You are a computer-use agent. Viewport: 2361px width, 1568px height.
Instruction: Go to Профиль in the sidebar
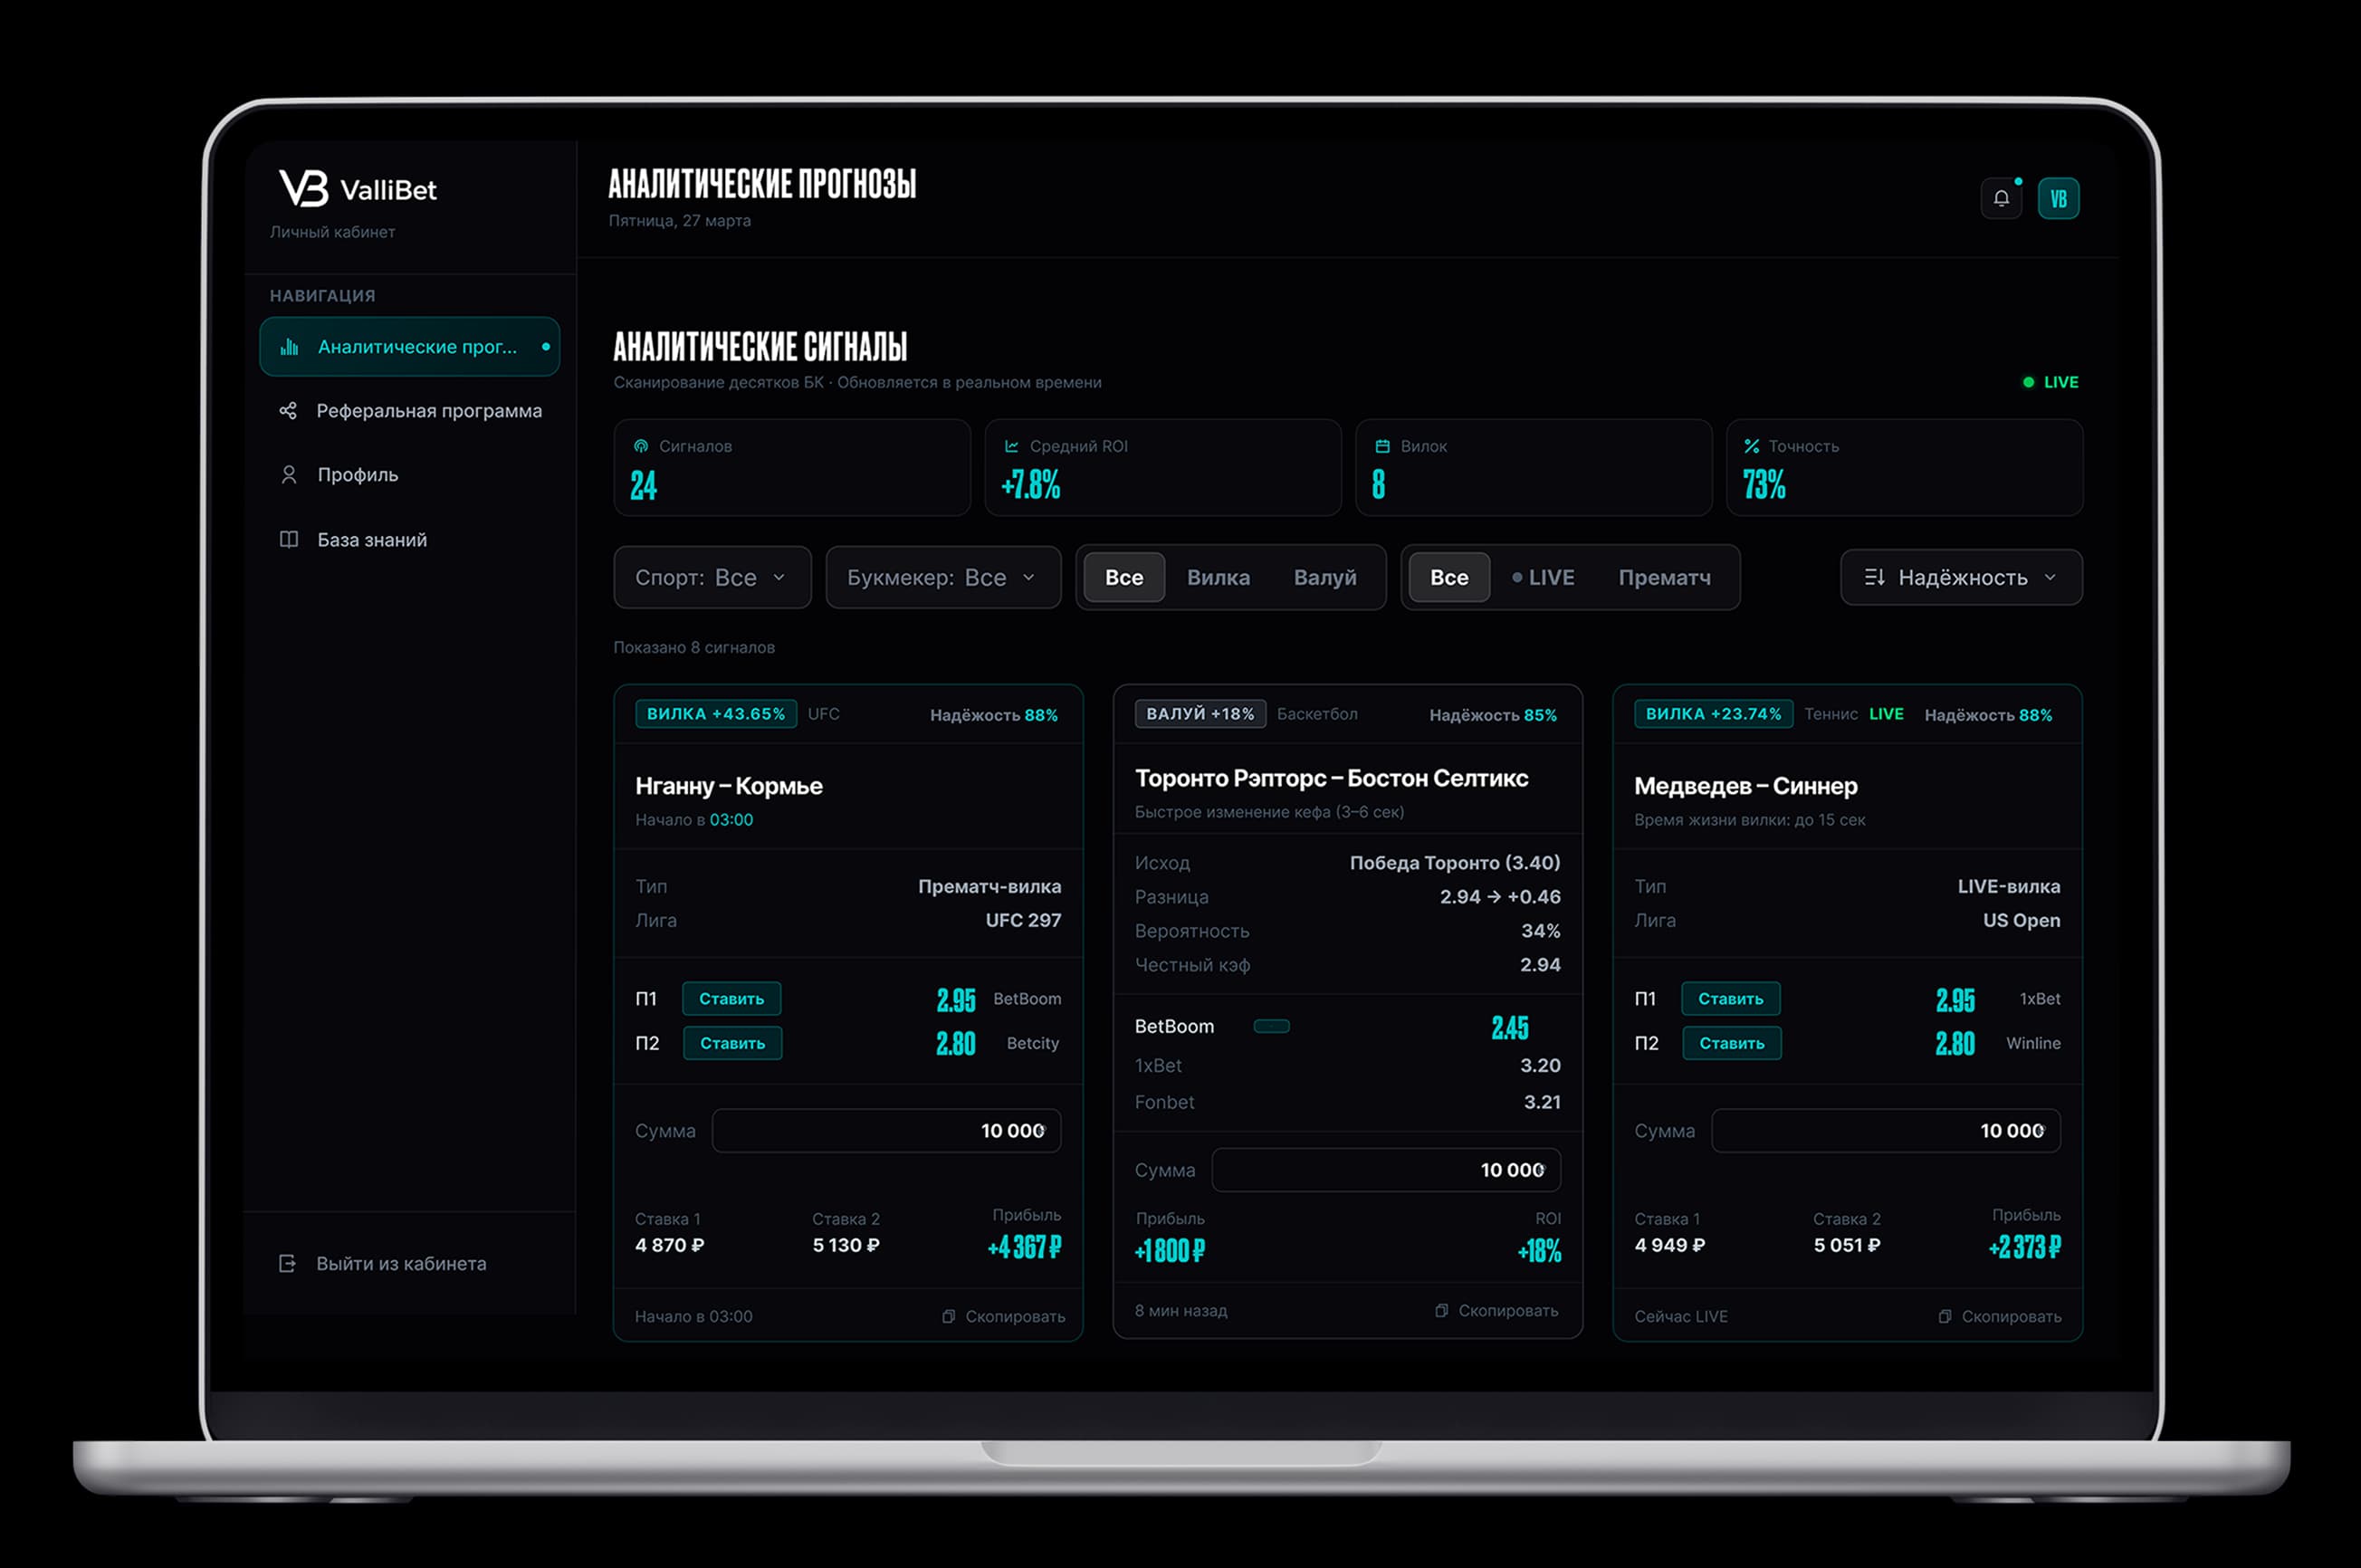coord(409,475)
